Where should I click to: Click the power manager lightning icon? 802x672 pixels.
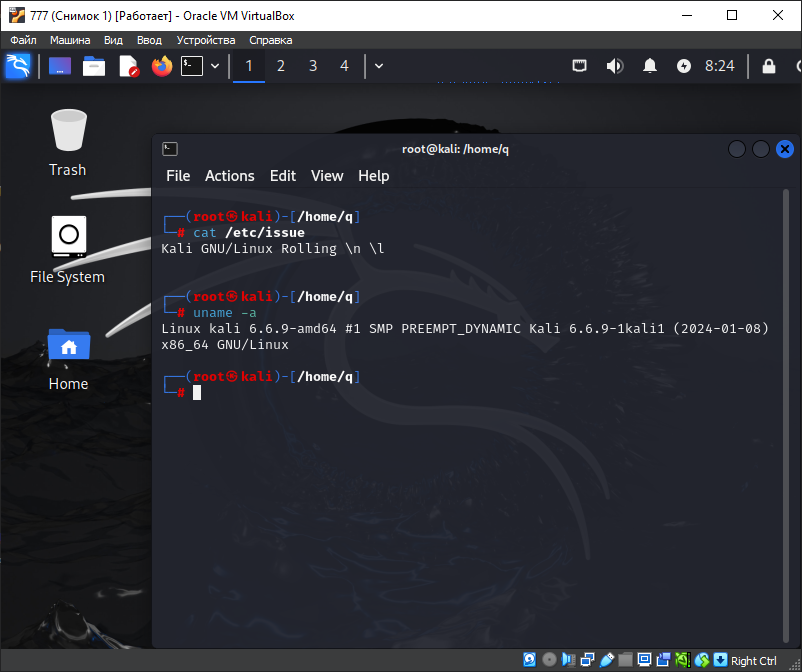point(684,66)
